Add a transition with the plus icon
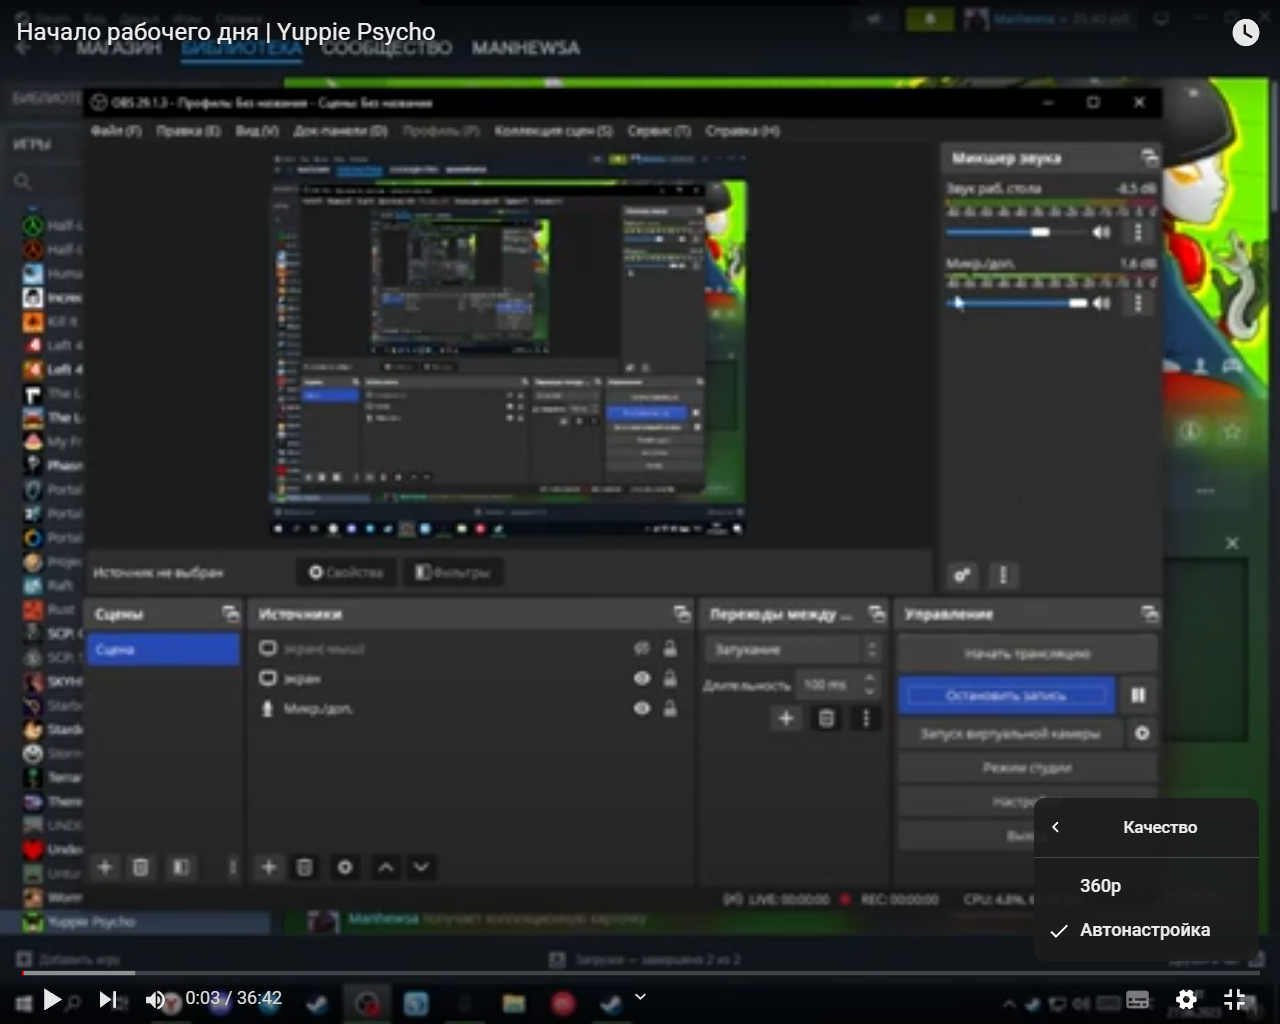Viewport: 1280px width, 1024px height. click(x=786, y=718)
